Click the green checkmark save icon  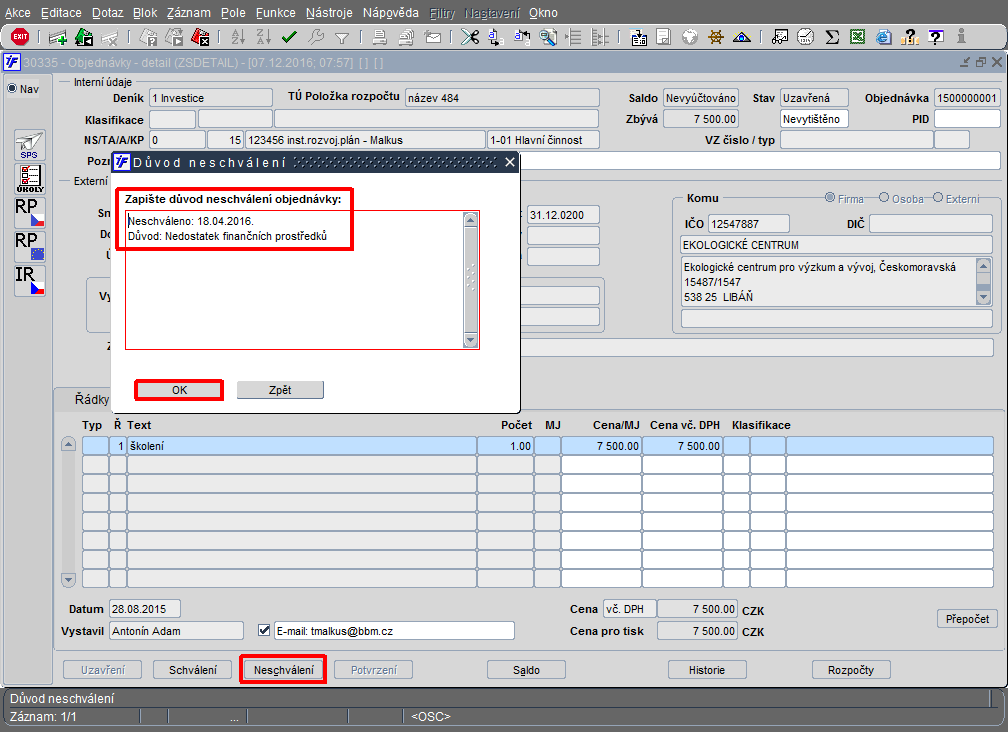(289, 37)
